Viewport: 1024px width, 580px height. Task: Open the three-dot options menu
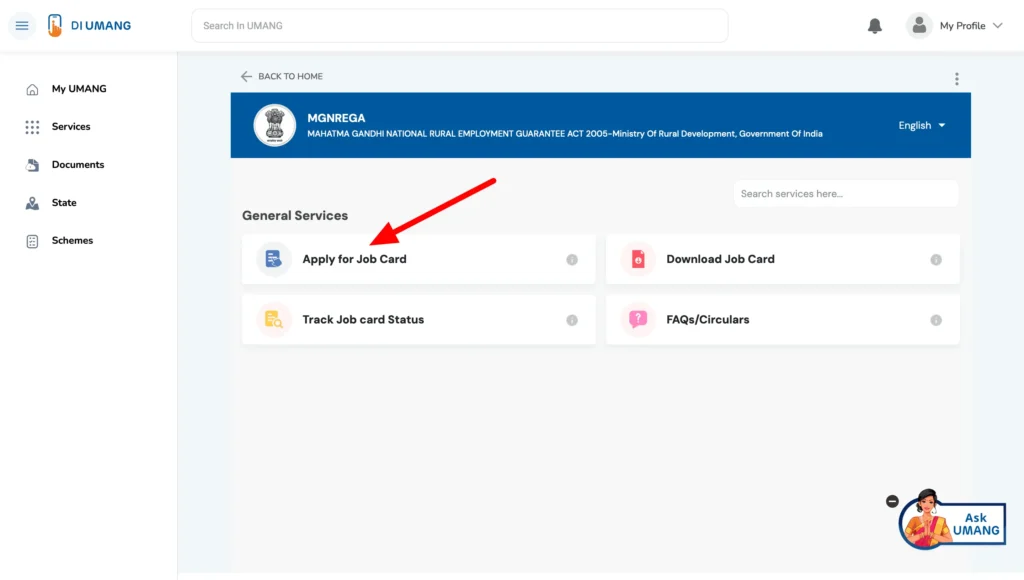[956, 79]
